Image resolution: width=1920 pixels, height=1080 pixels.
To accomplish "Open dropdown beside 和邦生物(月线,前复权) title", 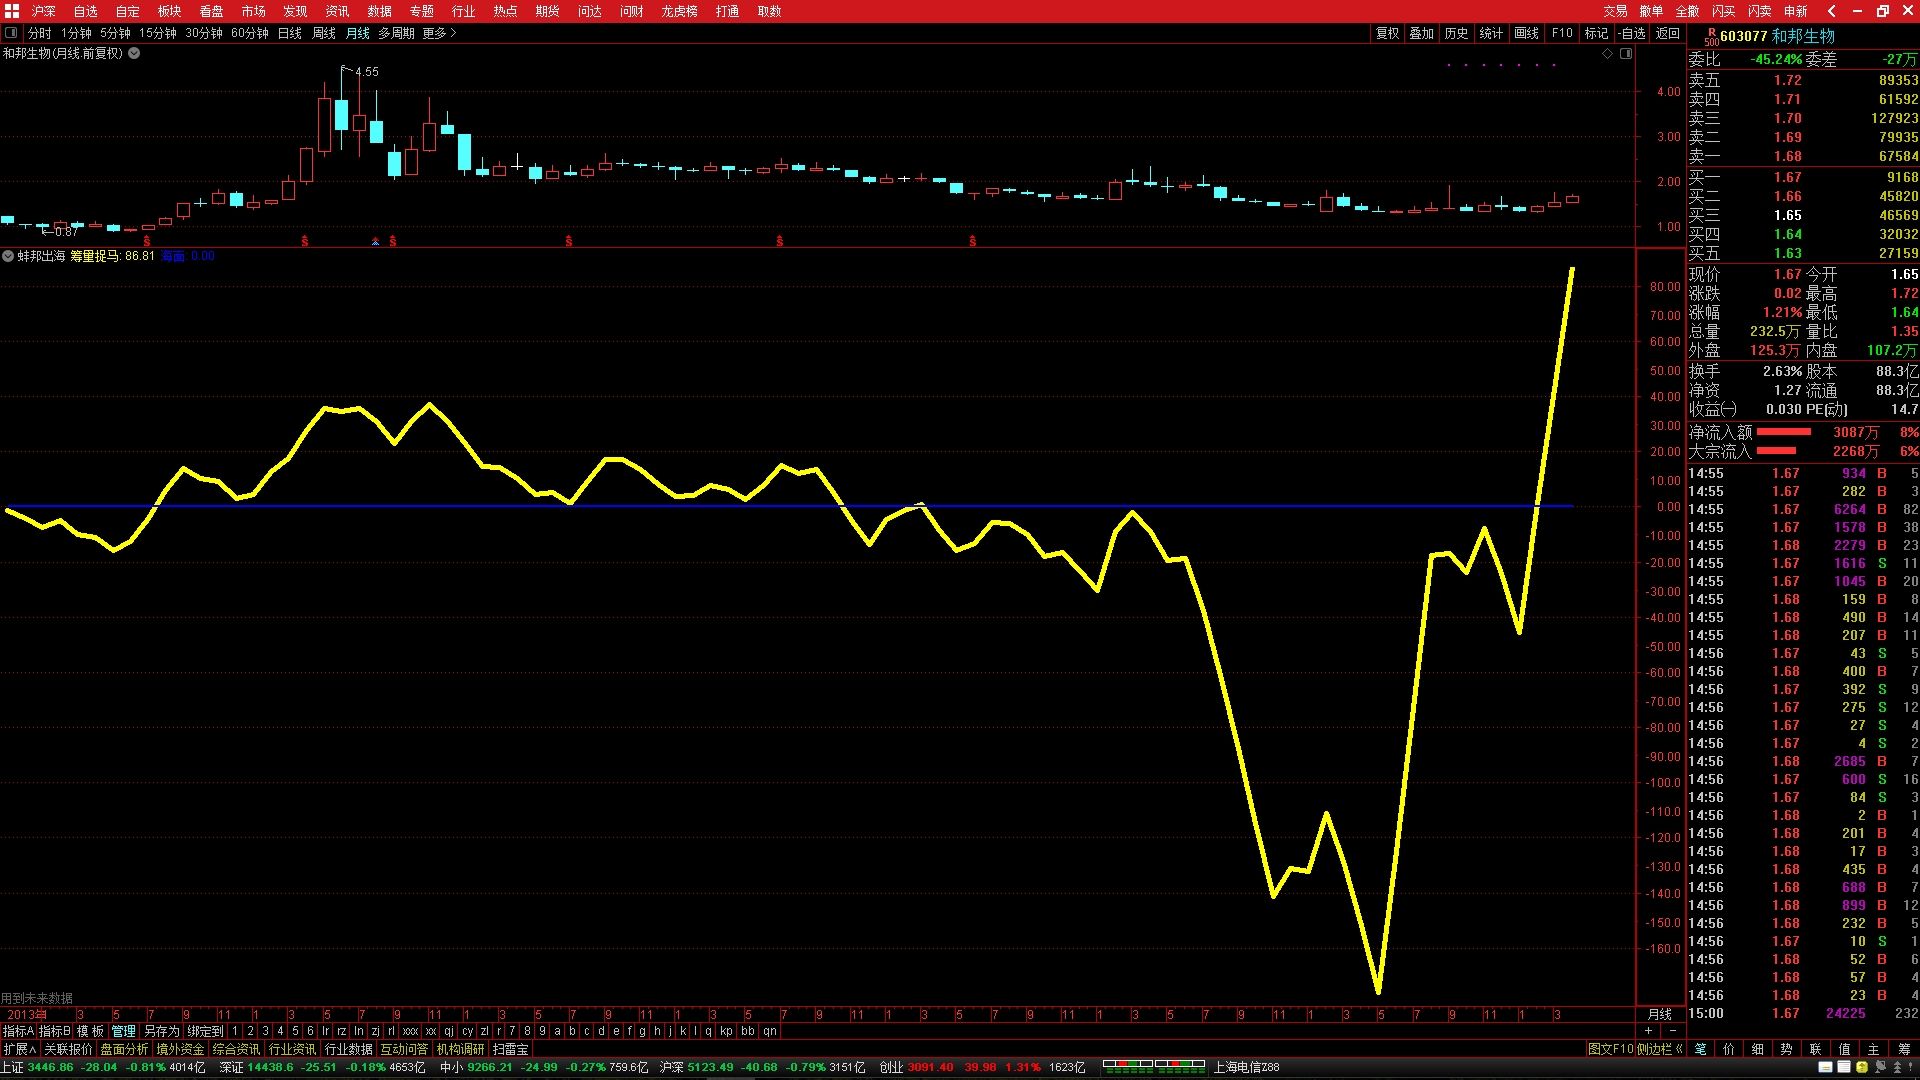I will tap(134, 53).
